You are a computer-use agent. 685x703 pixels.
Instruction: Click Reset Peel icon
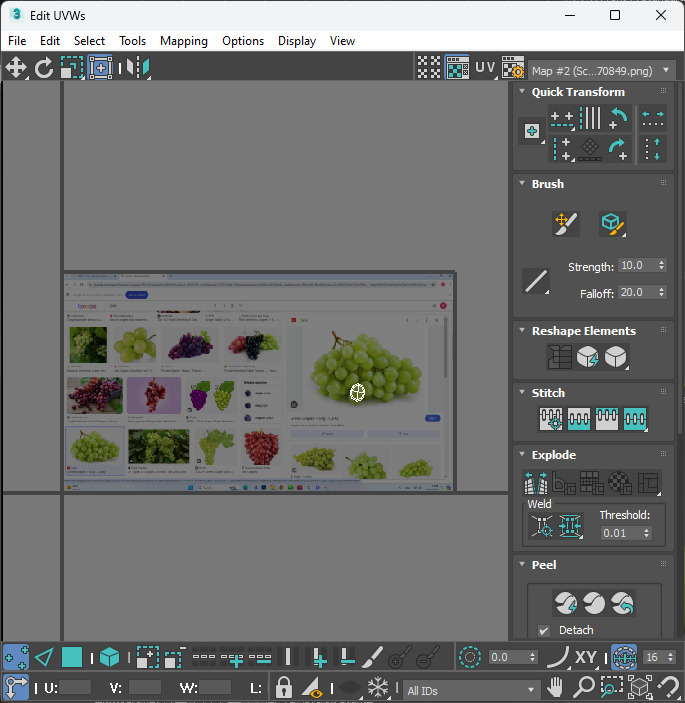click(x=622, y=603)
